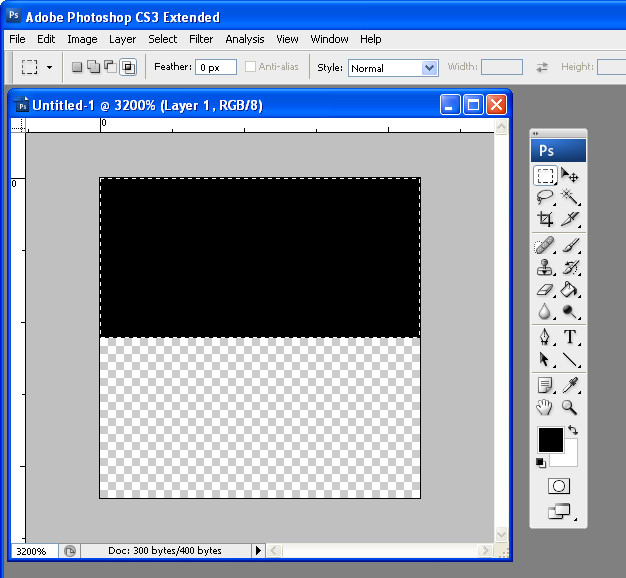Collapse the toolbox with double-arrow toggle
Viewport: 626px width, 578px height.
click(x=536, y=133)
